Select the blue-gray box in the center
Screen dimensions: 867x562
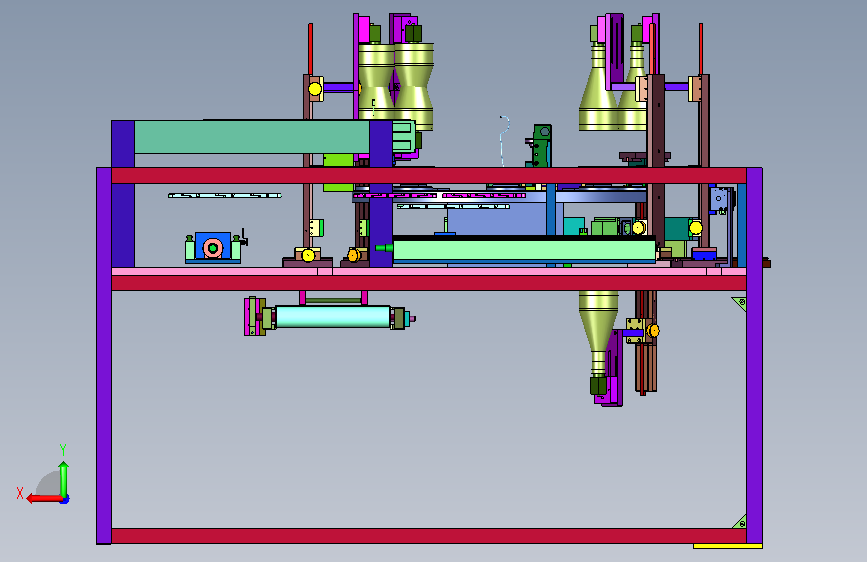point(497,218)
